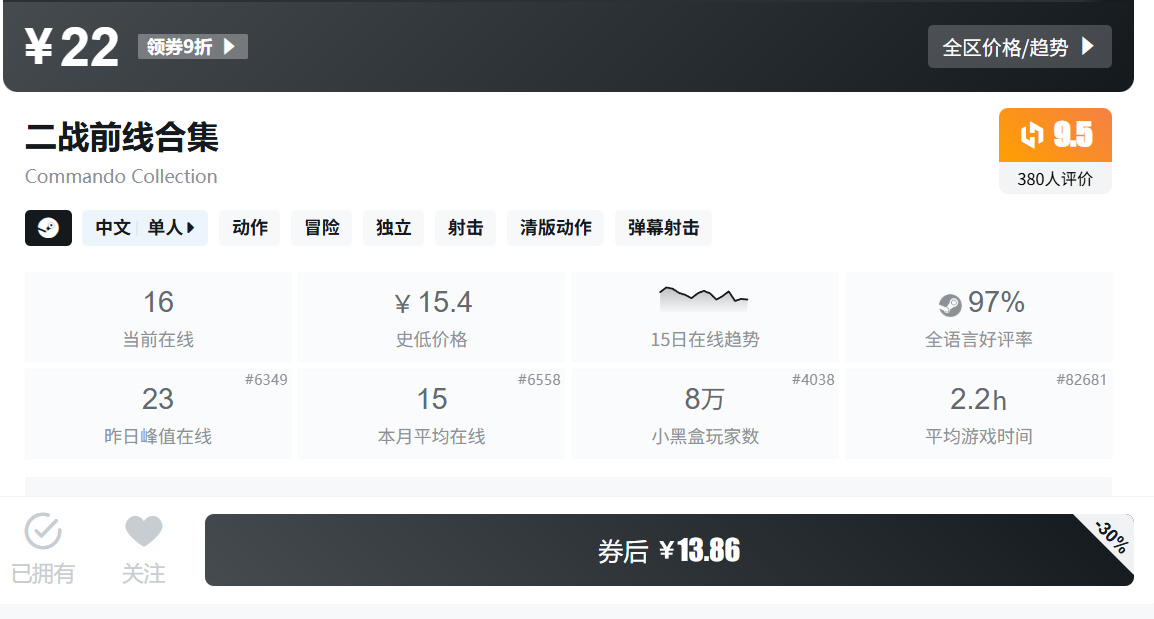The width and height of the screenshot is (1154, 619).
Task: Click the checkmark icon labeled 已拥有
Action: pyautogui.click(x=42, y=531)
